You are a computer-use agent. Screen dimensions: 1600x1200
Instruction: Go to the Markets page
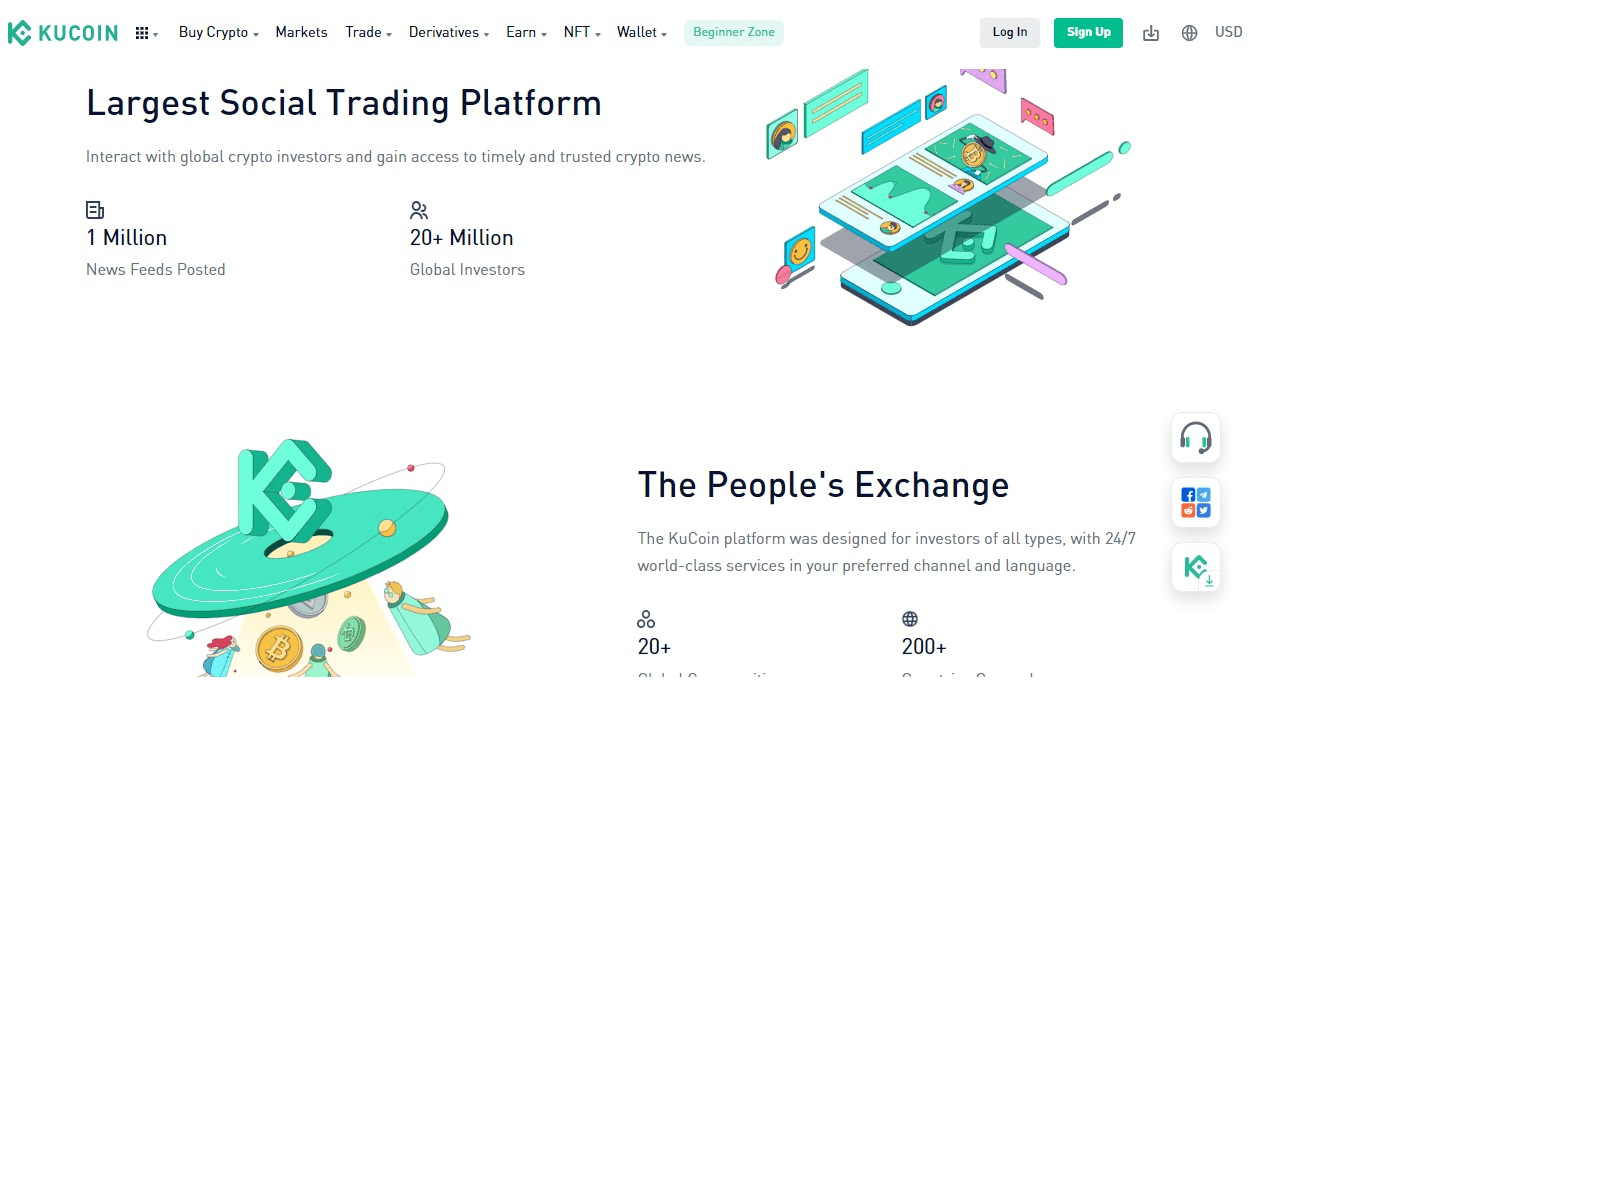(x=301, y=32)
